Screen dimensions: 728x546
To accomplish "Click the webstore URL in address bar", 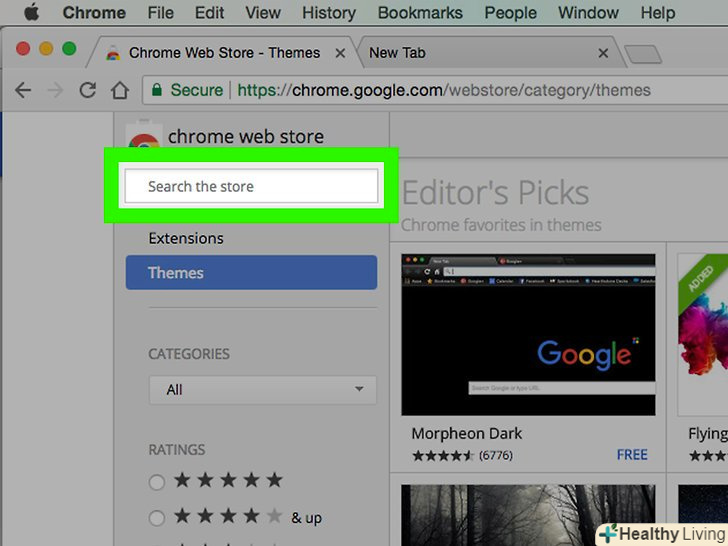I will pos(444,90).
